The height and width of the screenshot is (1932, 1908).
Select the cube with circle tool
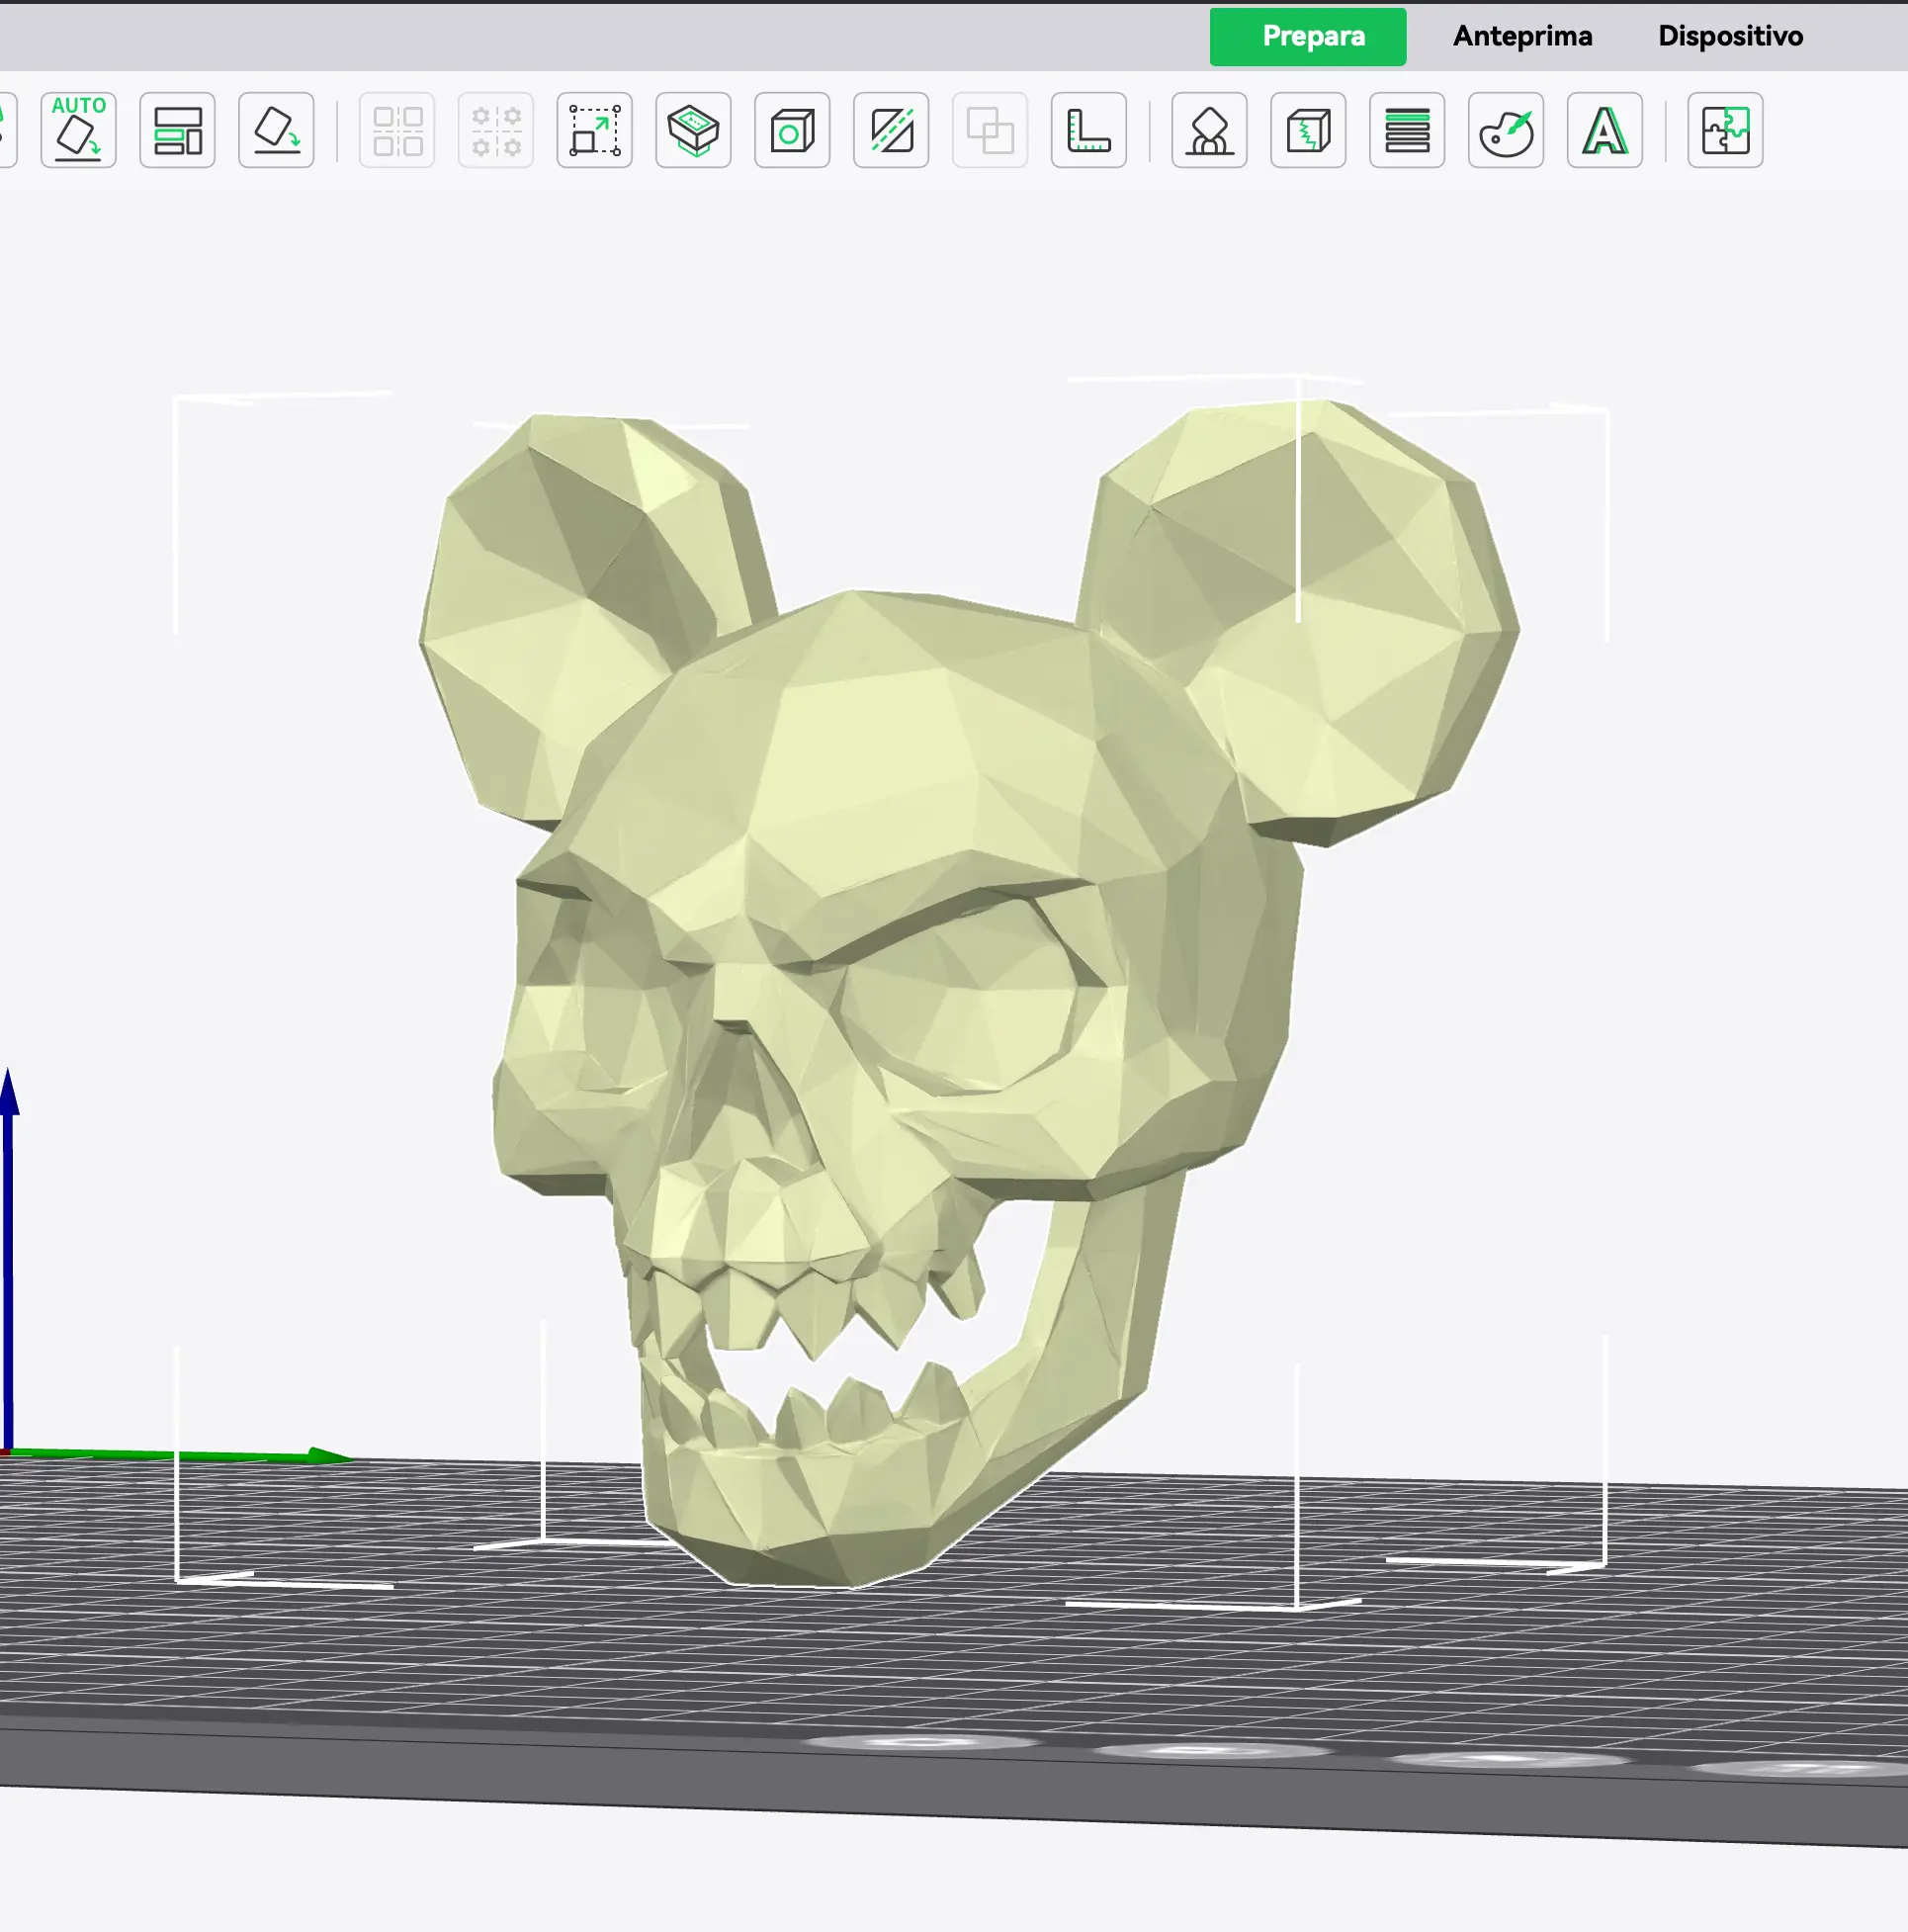coord(793,130)
